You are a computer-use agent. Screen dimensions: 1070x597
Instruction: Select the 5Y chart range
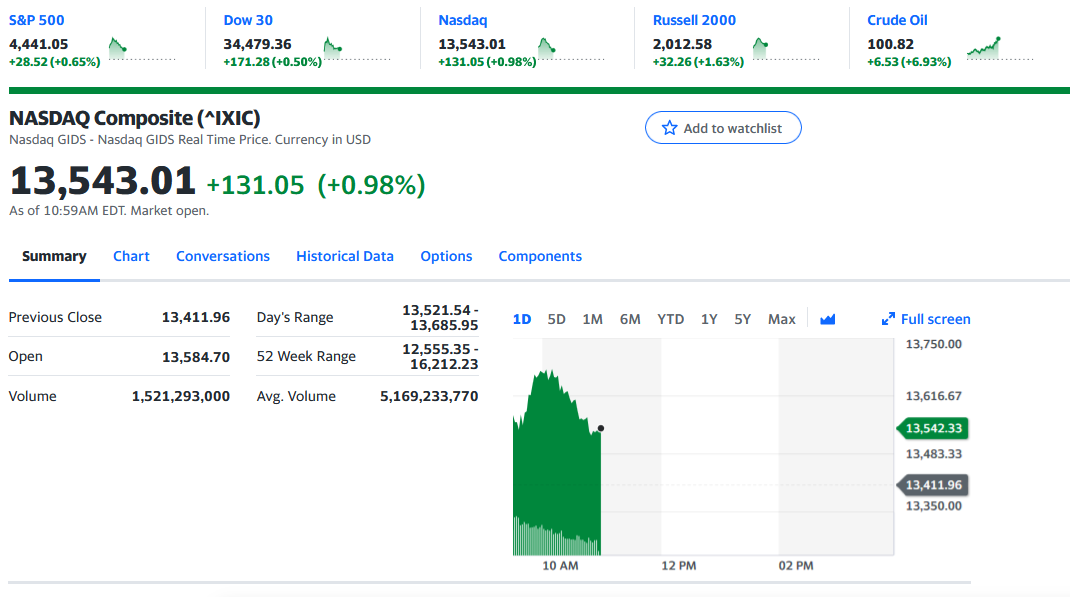pos(742,319)
